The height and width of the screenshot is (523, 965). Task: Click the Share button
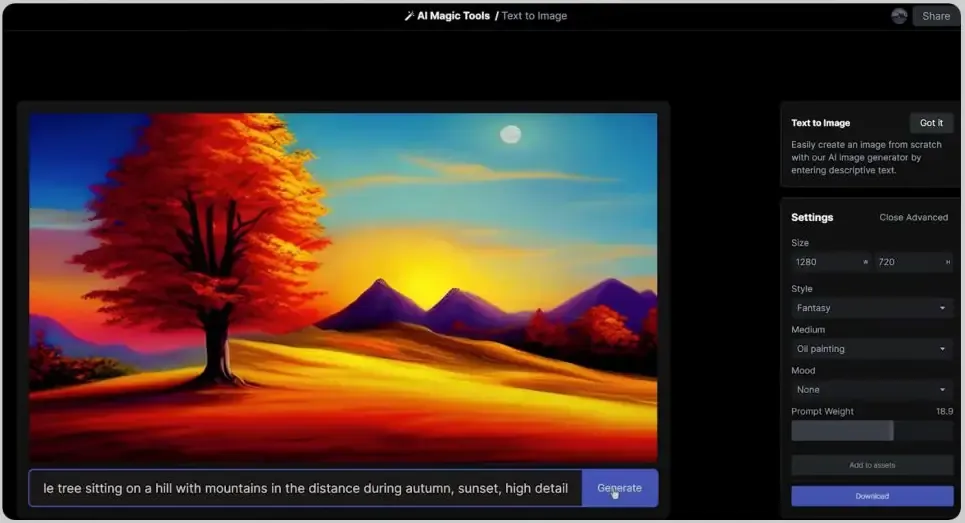(935, 16)
